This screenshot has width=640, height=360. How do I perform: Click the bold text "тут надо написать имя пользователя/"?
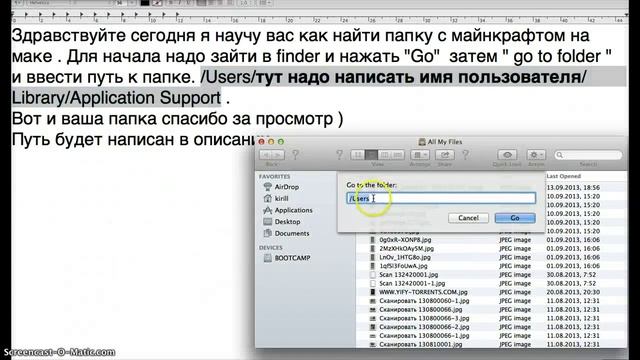(421, 77)
